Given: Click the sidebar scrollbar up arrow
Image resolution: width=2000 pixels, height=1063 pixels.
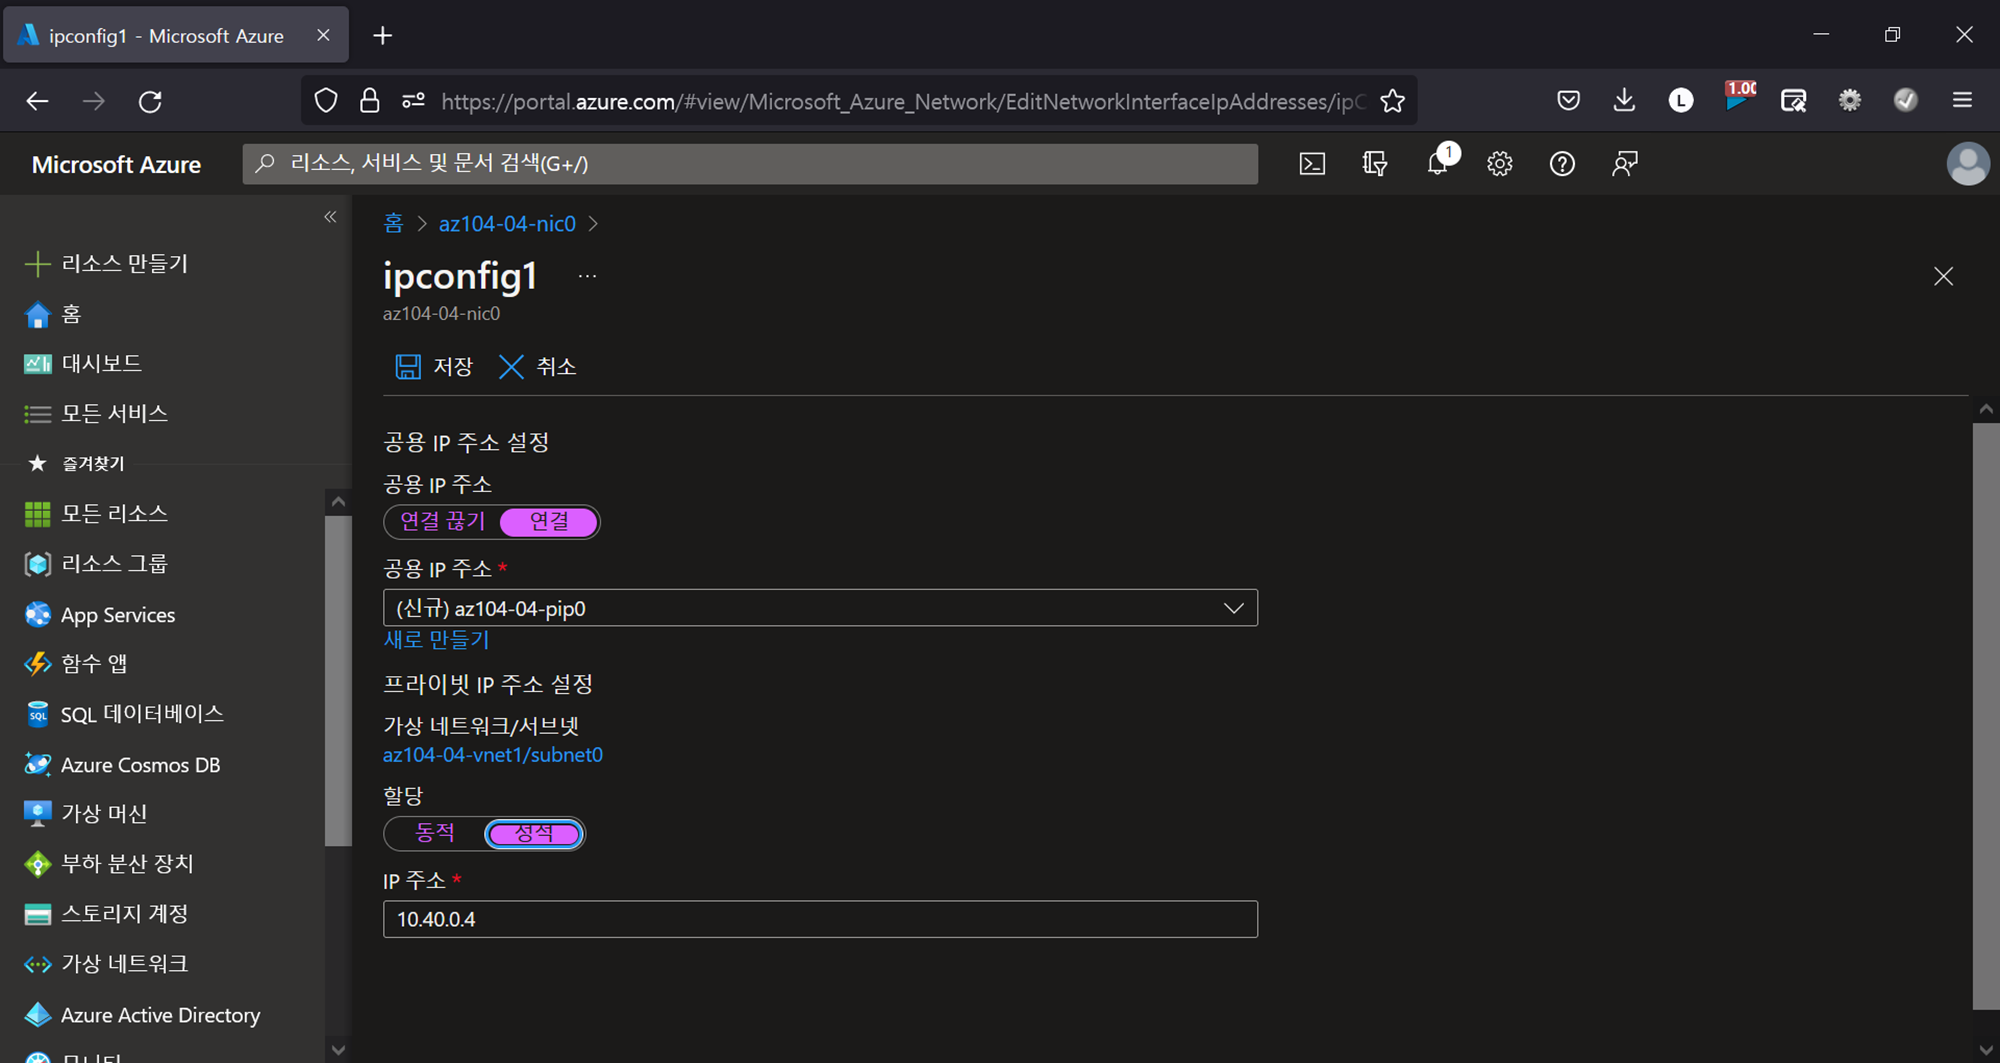Looking at the screenshot, I should click(338, 501).
